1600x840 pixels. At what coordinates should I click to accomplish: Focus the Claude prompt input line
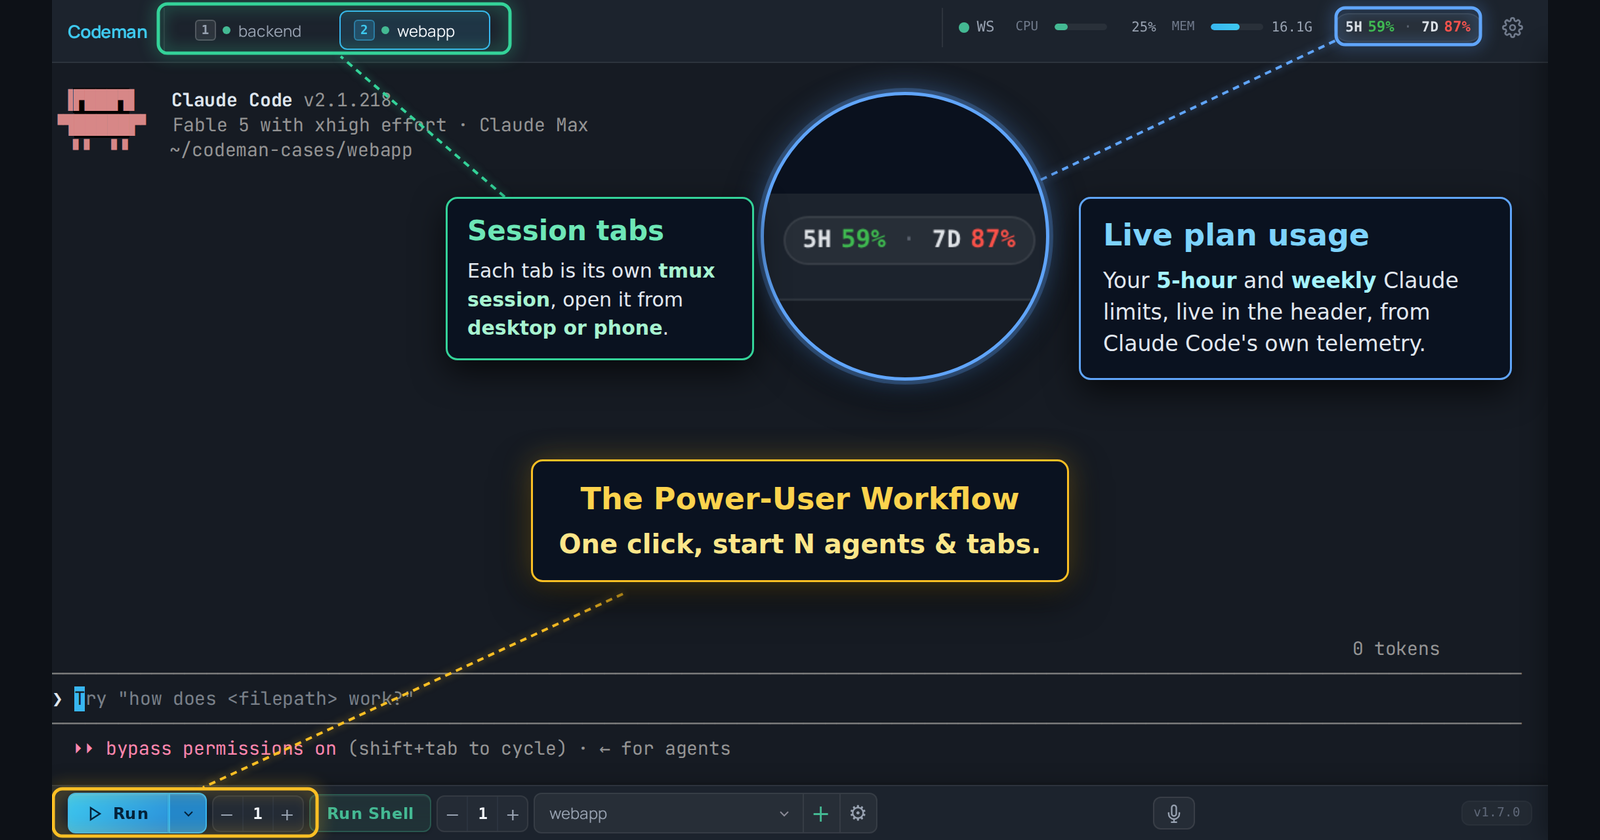787,699
